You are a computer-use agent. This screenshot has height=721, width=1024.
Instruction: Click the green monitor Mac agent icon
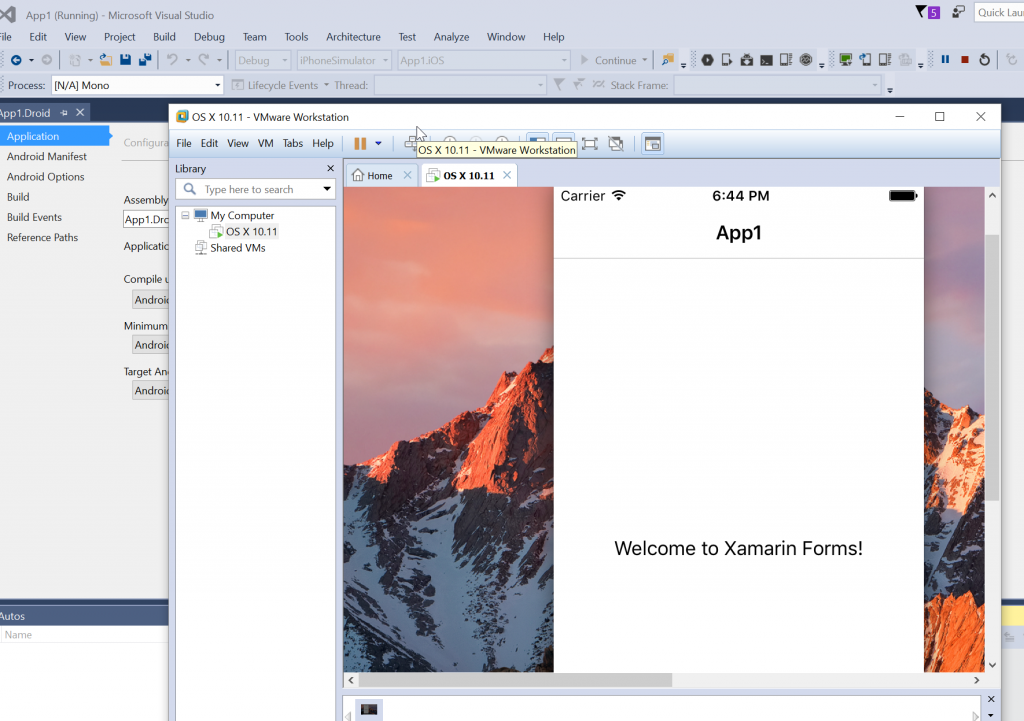(846, 60)
